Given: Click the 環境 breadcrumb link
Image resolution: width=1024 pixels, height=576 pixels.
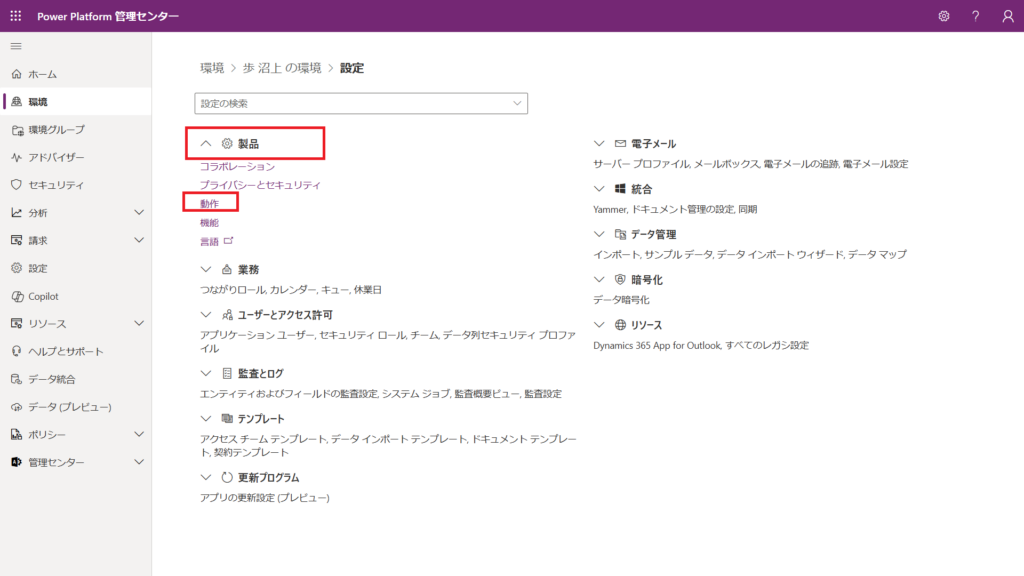Looking at the screenshot, I should click(x=212, y=68).
